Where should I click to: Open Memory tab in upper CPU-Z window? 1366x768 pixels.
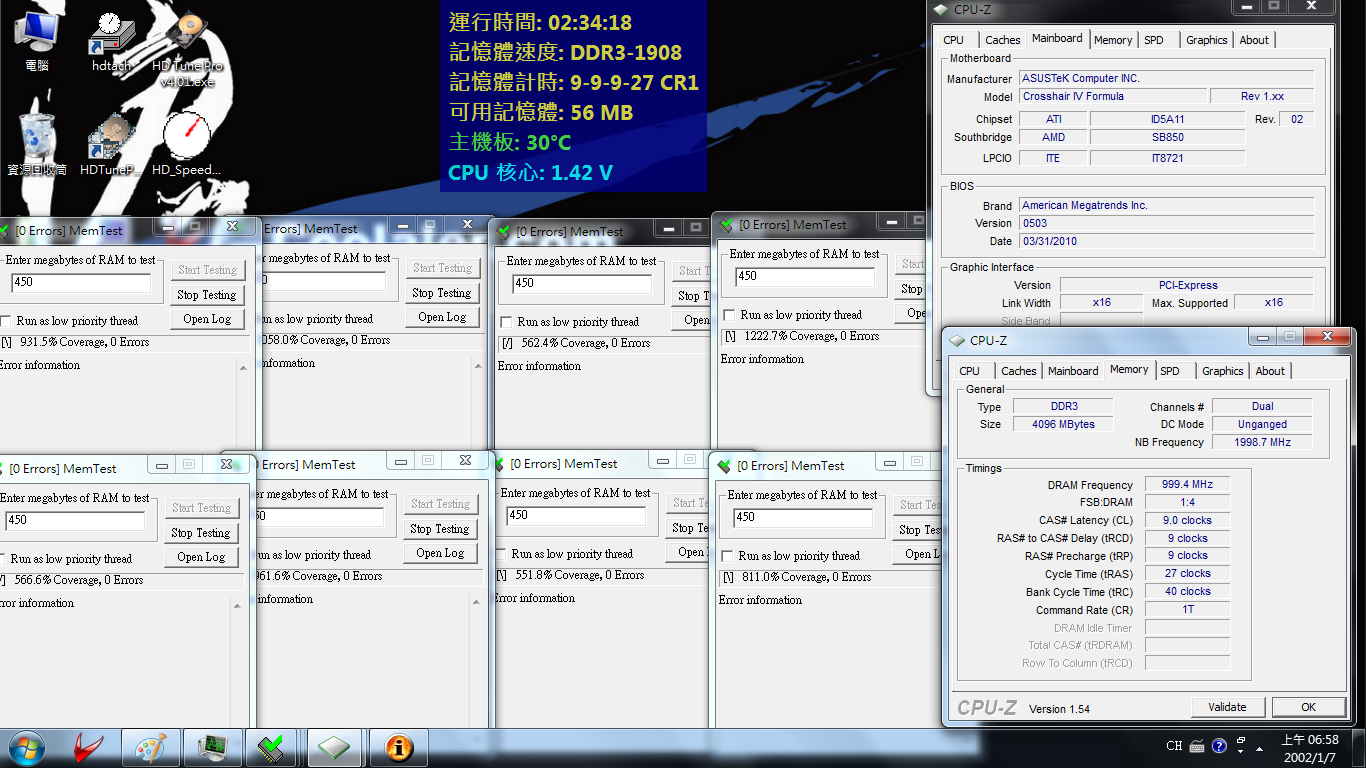click(x=1113, y=40)
